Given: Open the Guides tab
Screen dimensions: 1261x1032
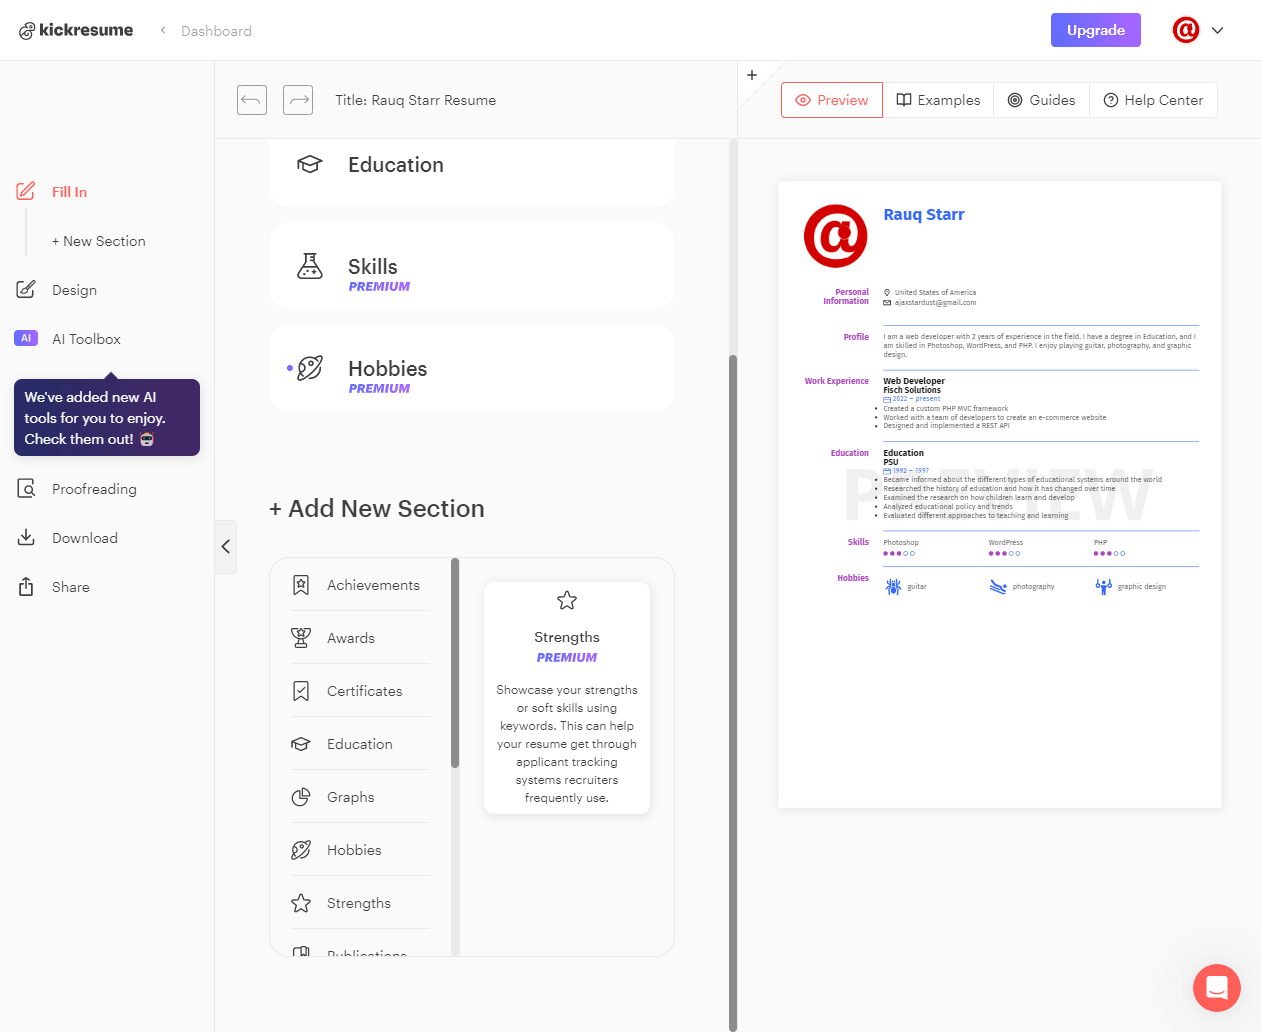Looking at the screenshot, I should pyautogui.click(x=1041, y=100).
